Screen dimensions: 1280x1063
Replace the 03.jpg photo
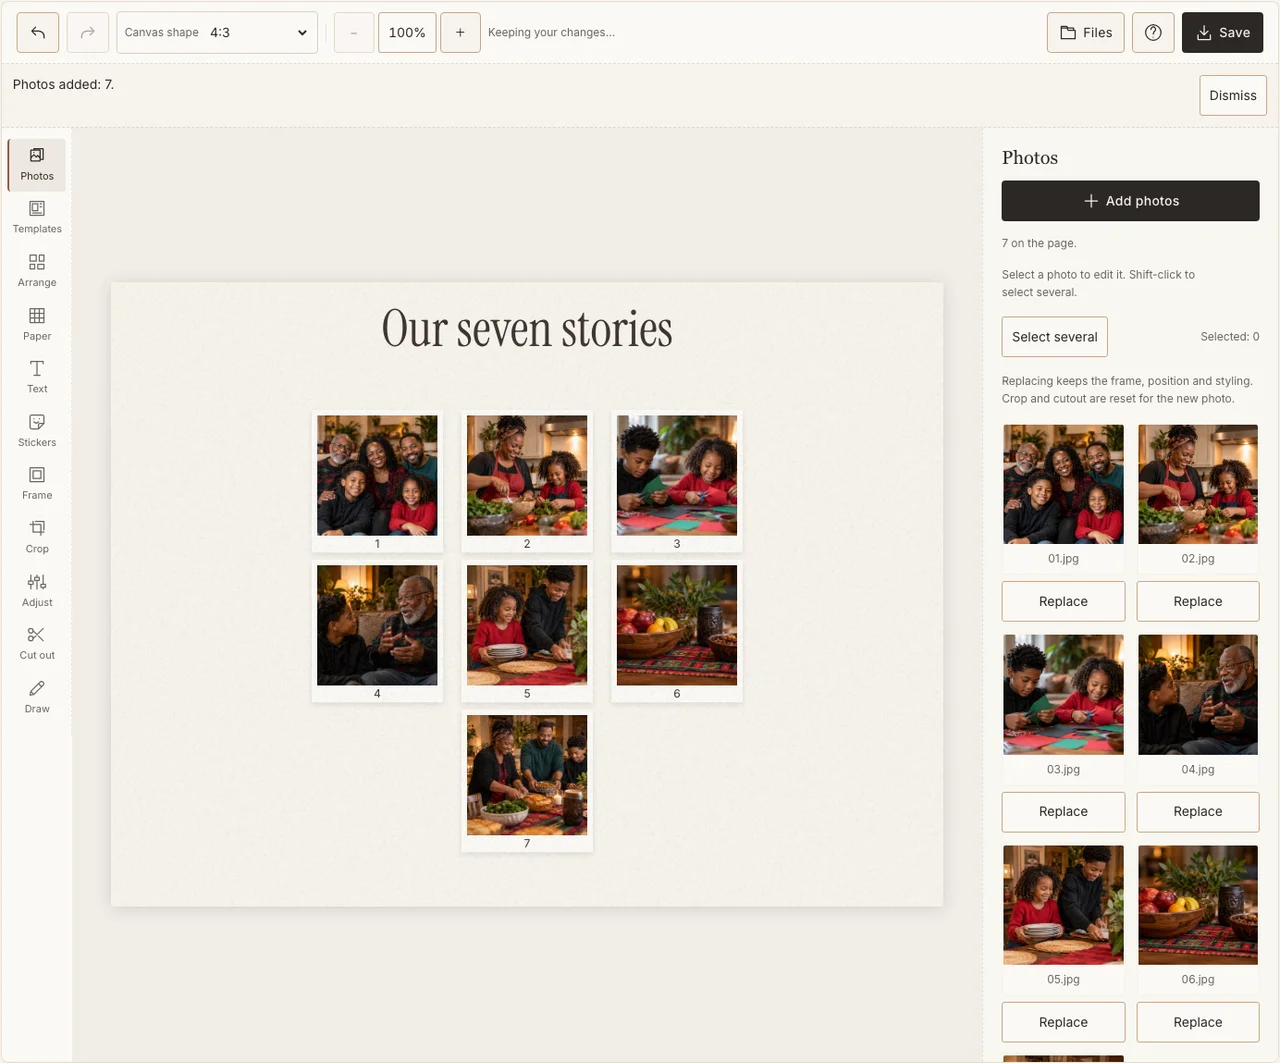click(1063, 812)
